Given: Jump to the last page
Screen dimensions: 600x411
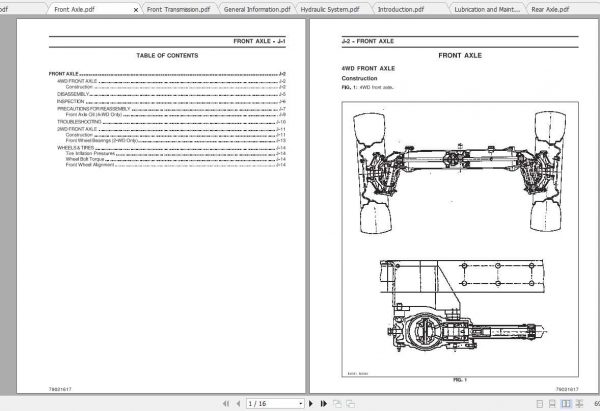Looking at the screenshot, I should [x=323, y=403].
